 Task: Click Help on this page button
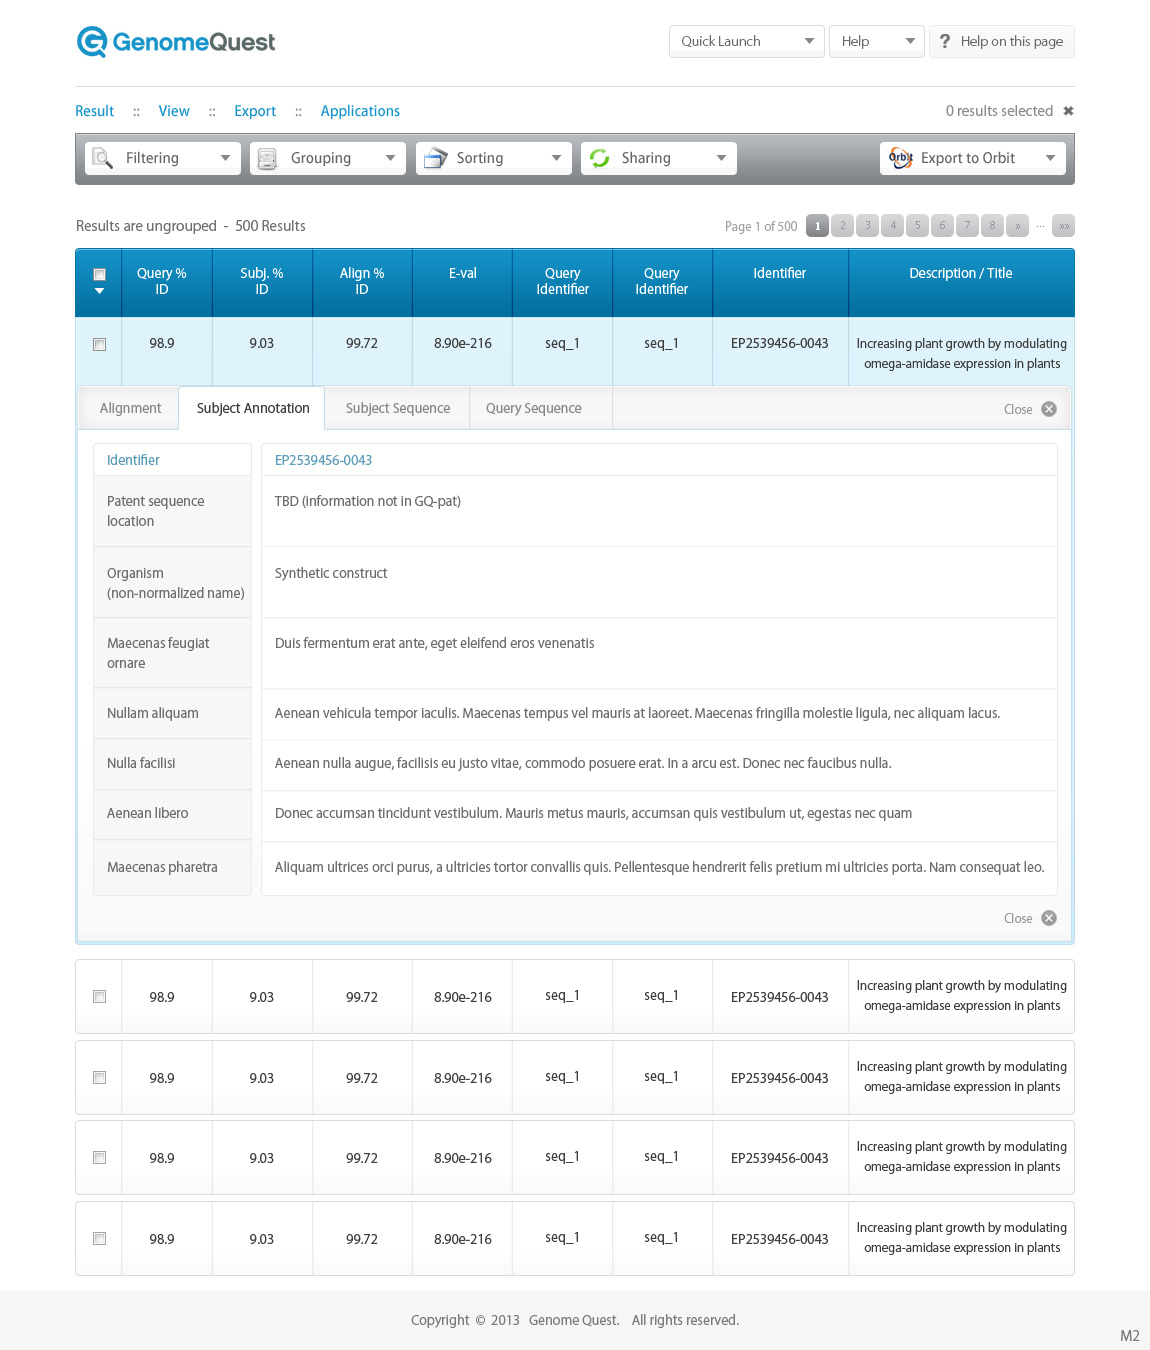point(1002,41)
